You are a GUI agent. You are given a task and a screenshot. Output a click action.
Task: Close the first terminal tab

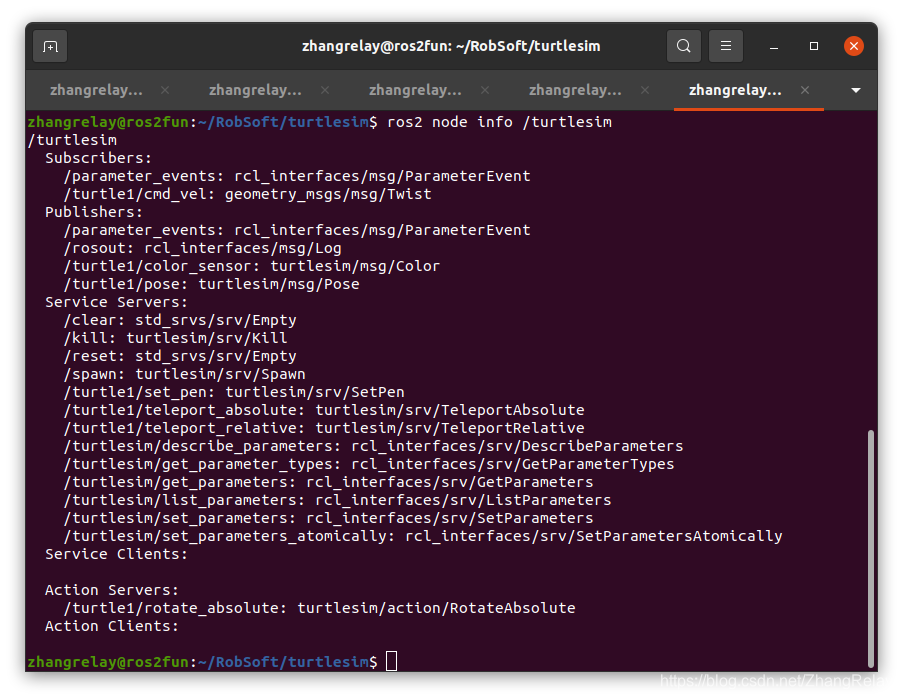tap(165, 90)
